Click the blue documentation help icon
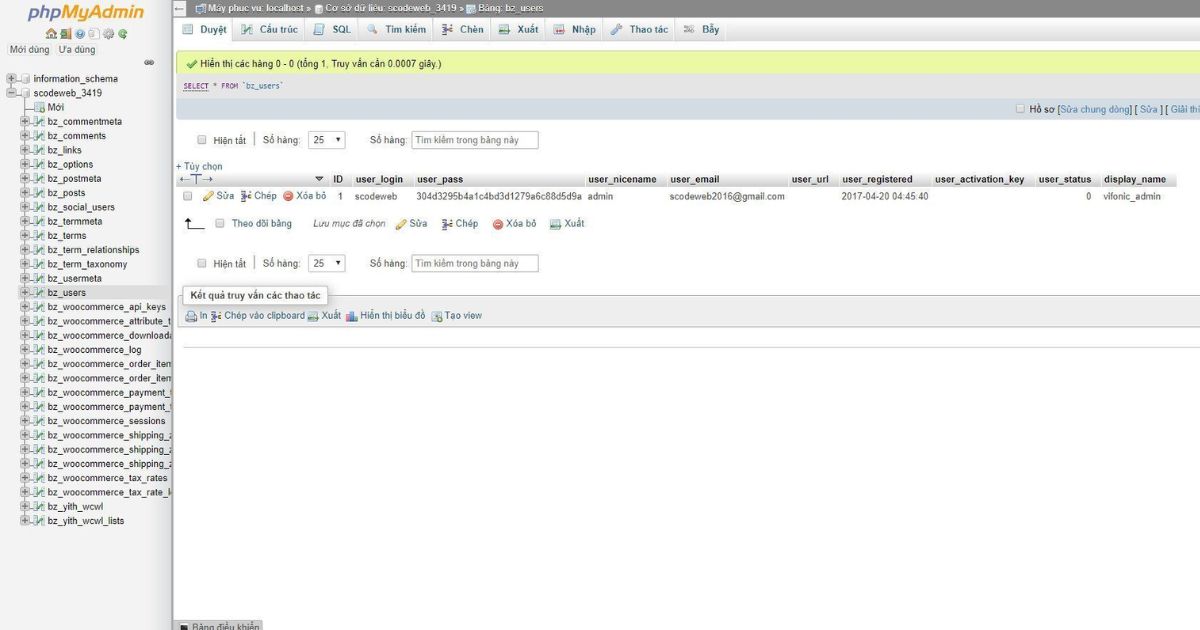This screenshot has height=630, width=1200. click(x=80, y=34)
